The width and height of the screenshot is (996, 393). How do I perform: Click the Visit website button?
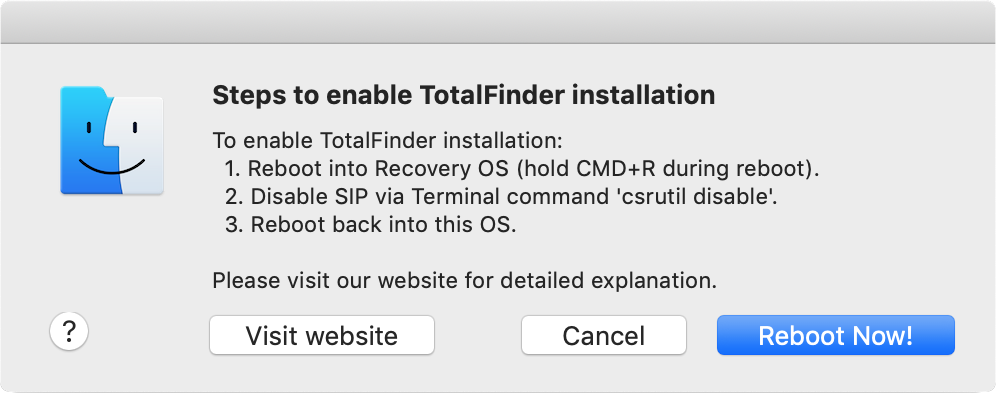pos(322,335)
